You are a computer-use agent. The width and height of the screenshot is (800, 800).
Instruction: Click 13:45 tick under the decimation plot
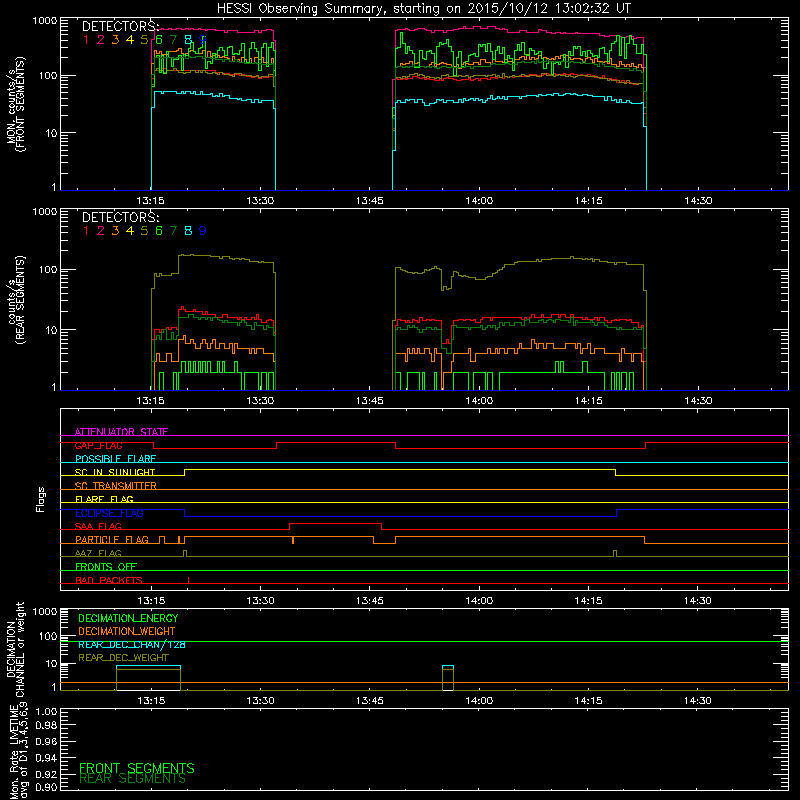369,701
